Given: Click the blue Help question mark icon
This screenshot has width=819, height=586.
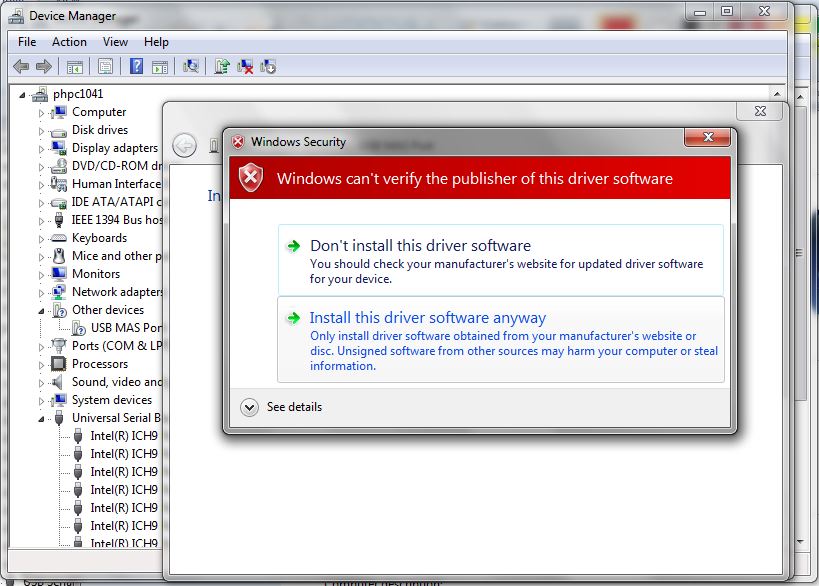Looking at the screenshot, I should click(136, 66).
